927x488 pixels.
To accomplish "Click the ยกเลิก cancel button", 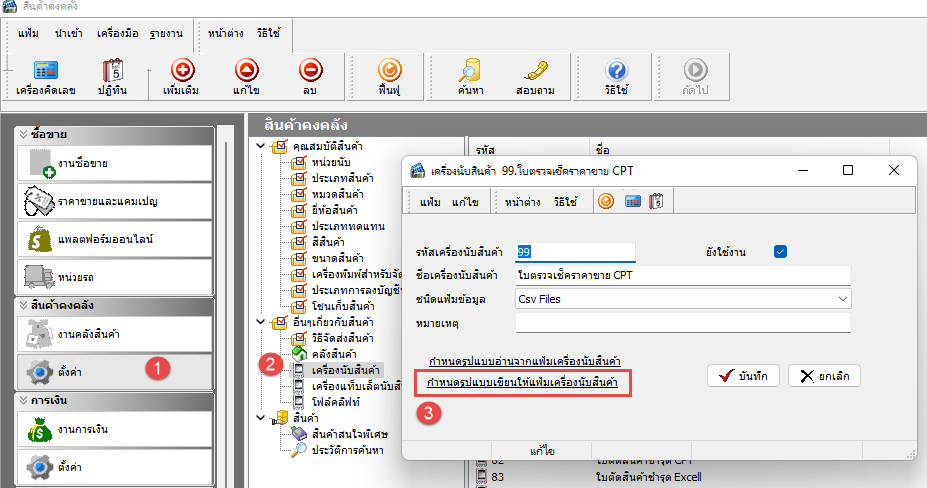I will [824, 375].
